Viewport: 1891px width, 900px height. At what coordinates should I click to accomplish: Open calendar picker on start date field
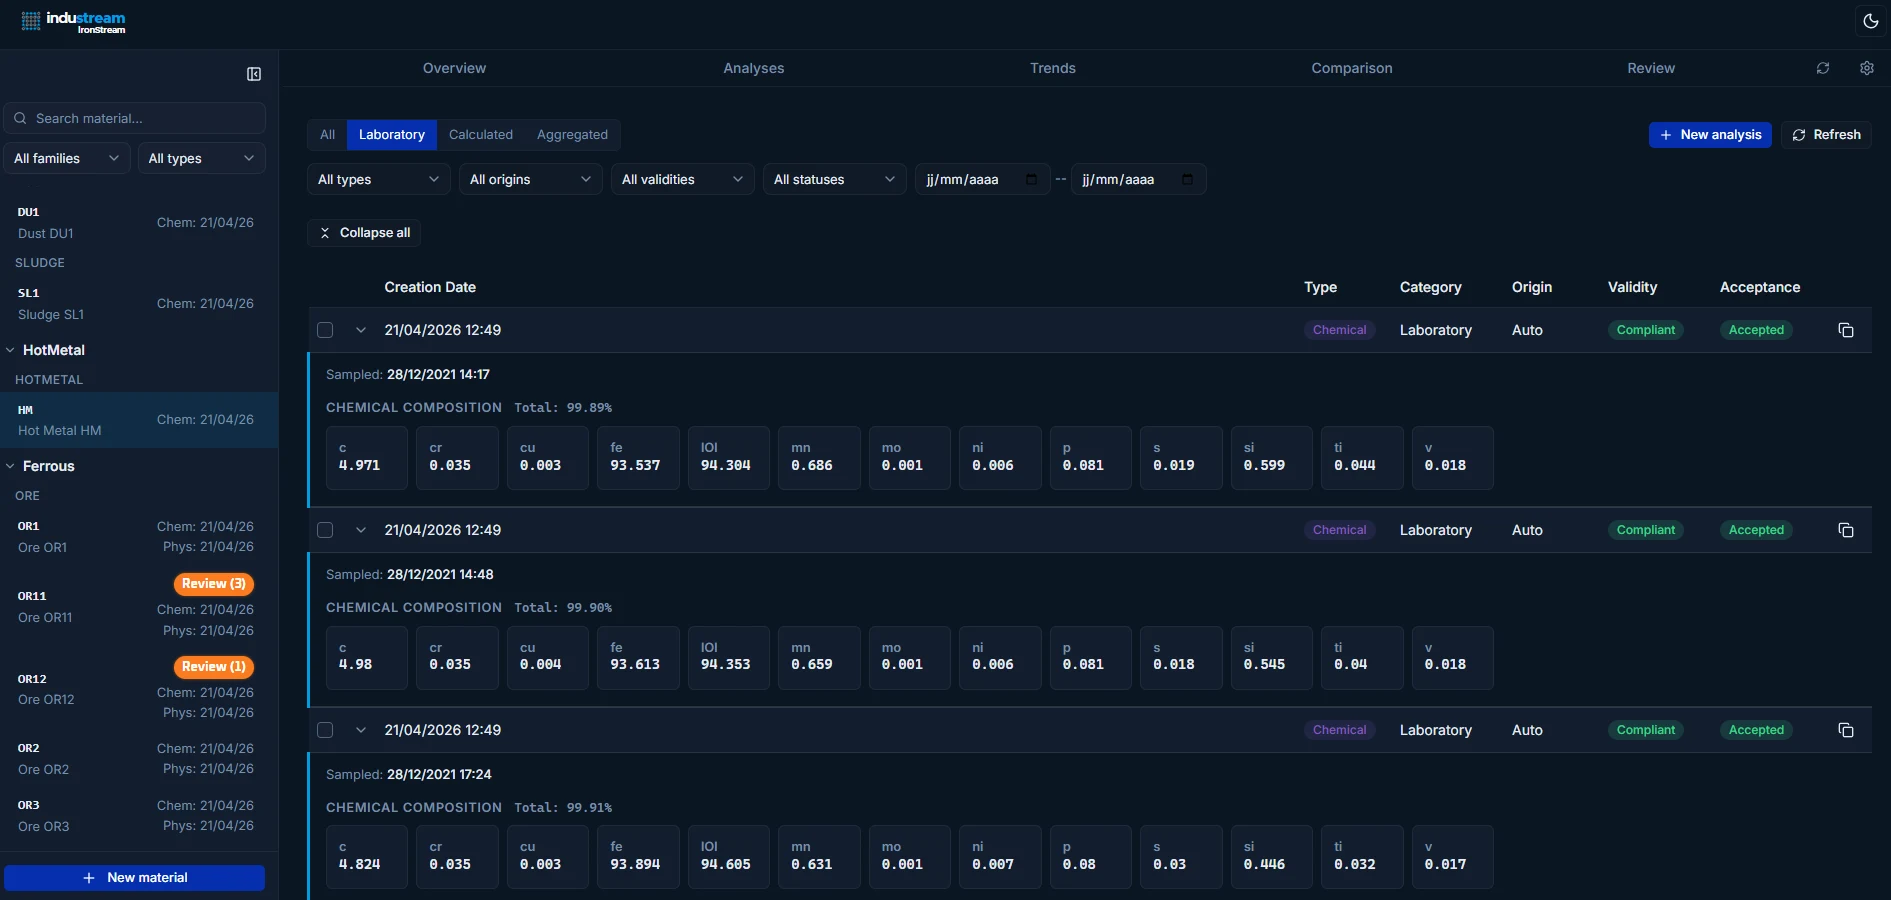coord(1031,180)
